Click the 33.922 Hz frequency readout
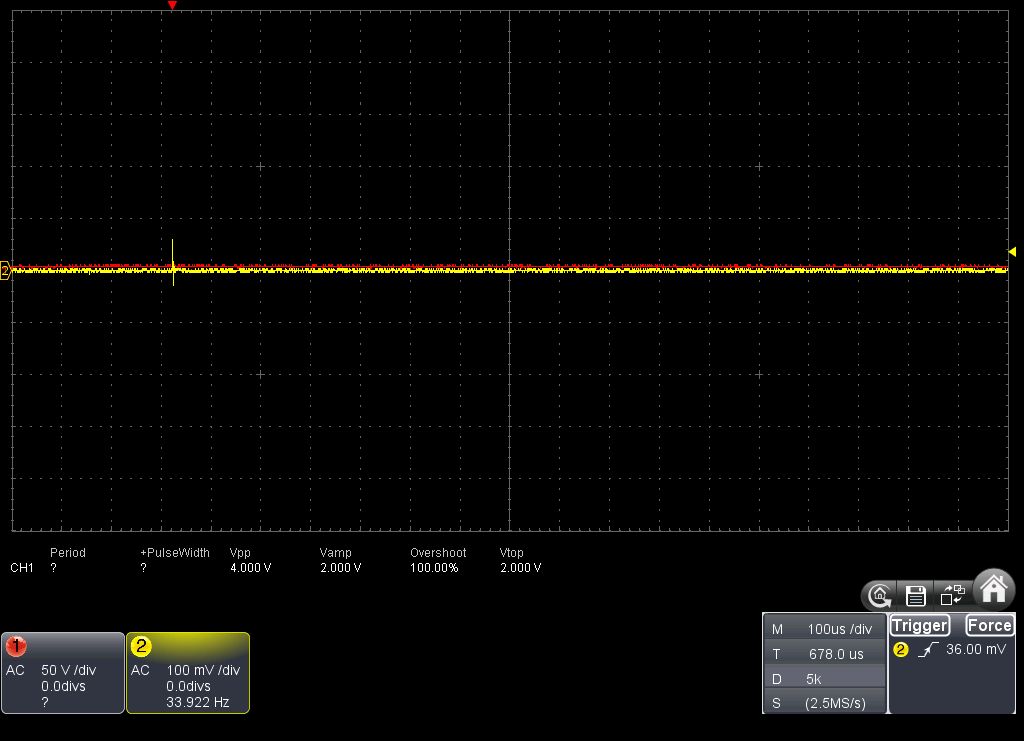The image size is (1024, 741). click(x=197, y=702)
